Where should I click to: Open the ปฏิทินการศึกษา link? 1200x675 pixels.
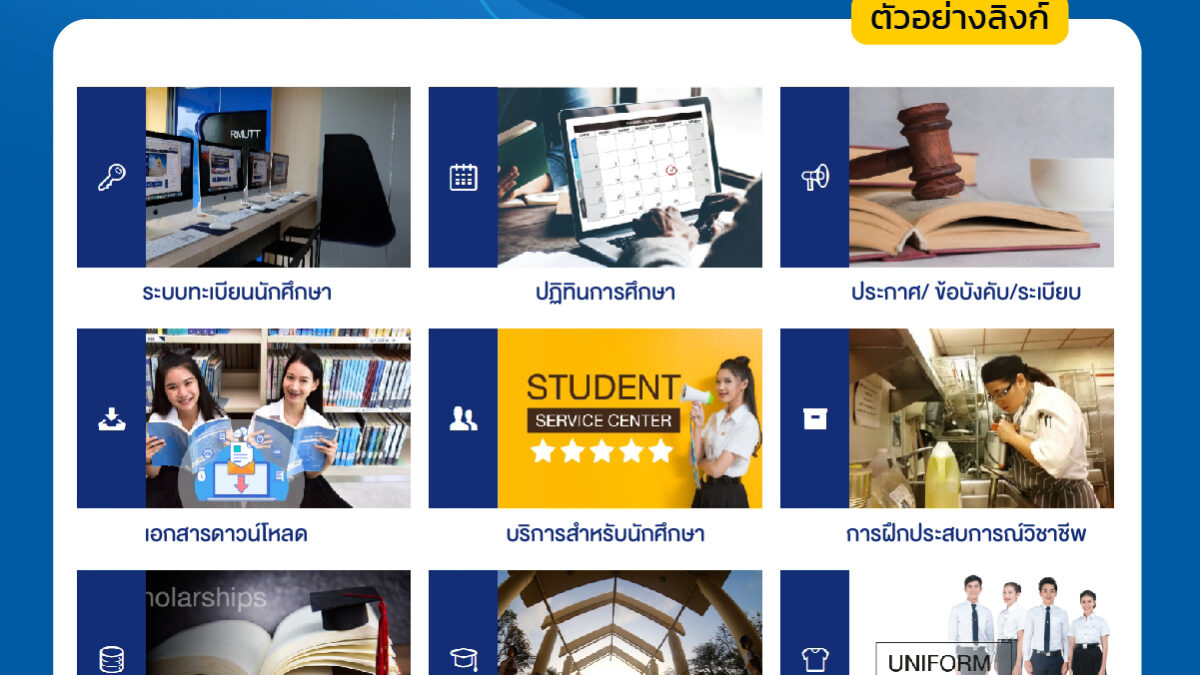pyautogui.click(x=605, y=293)
